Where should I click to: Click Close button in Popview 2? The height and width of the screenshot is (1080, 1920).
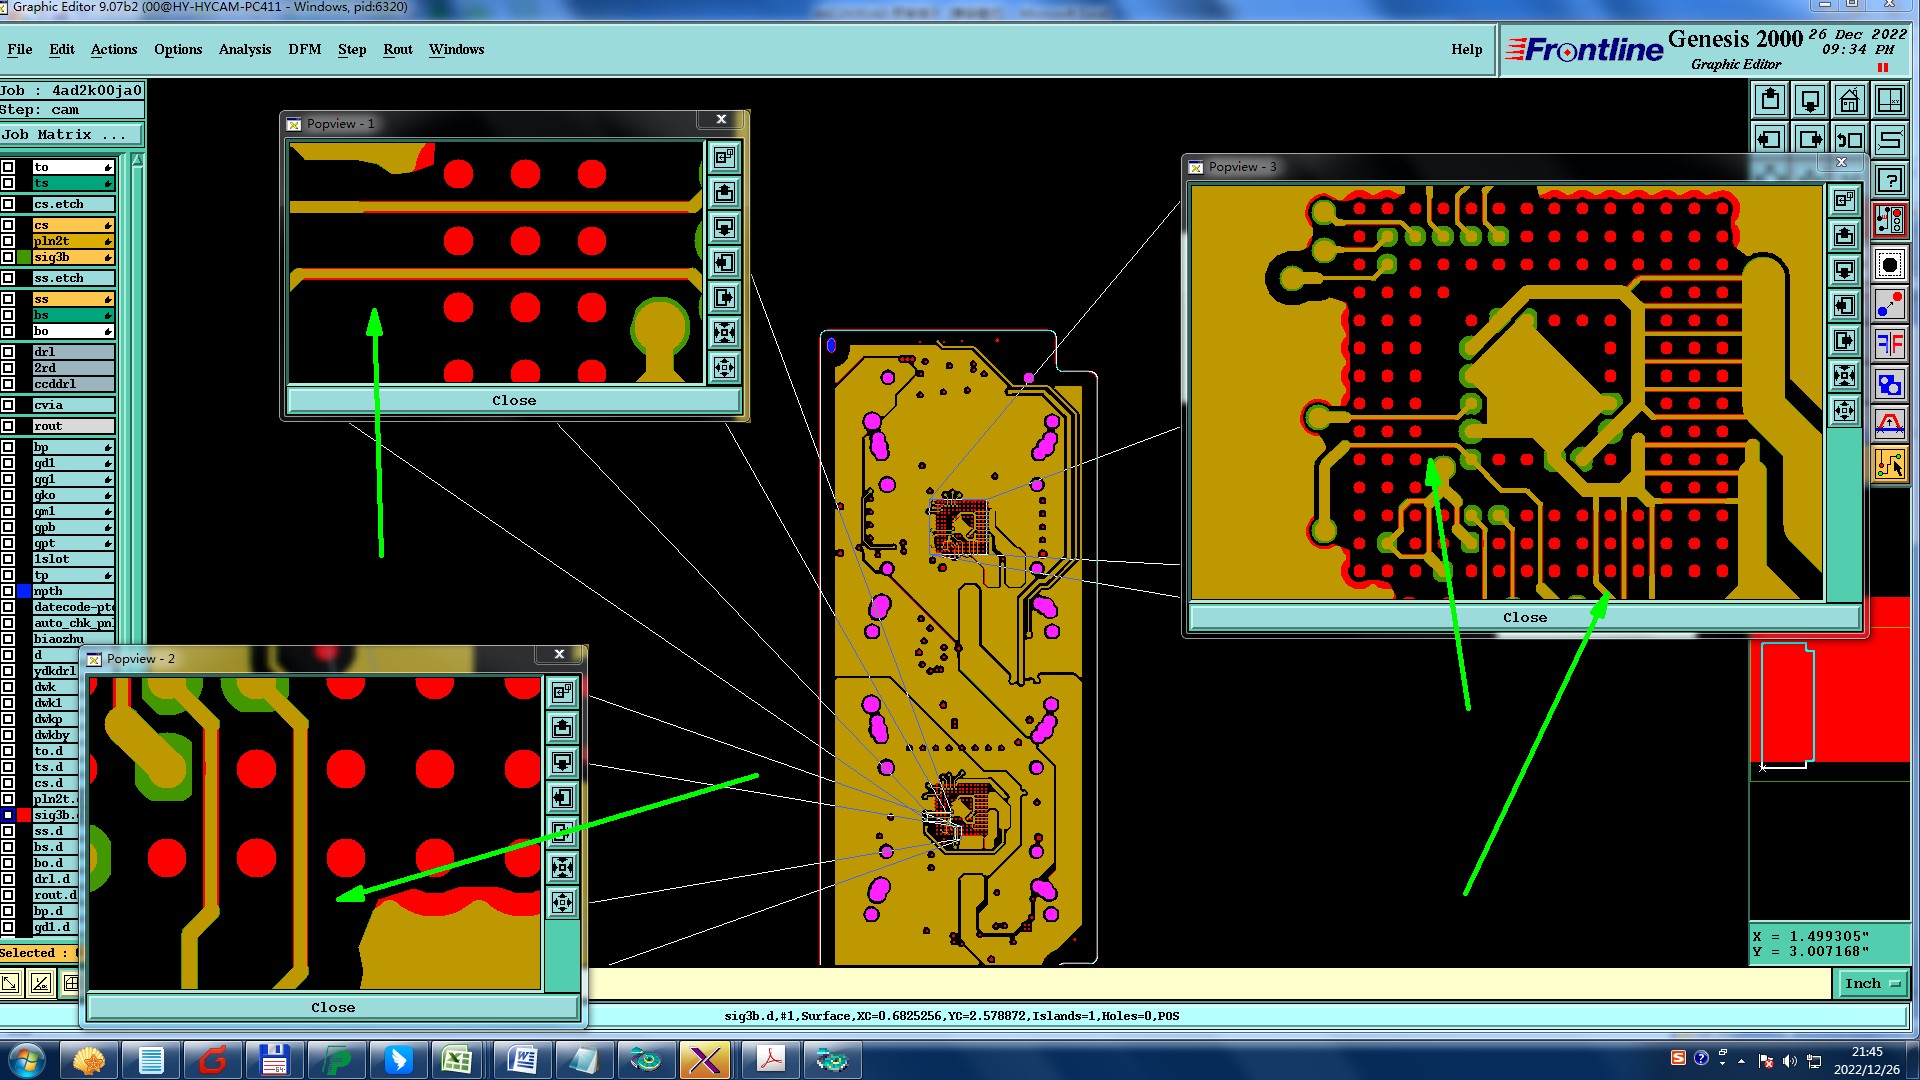pyautogui.click(x=332, y=1008)
